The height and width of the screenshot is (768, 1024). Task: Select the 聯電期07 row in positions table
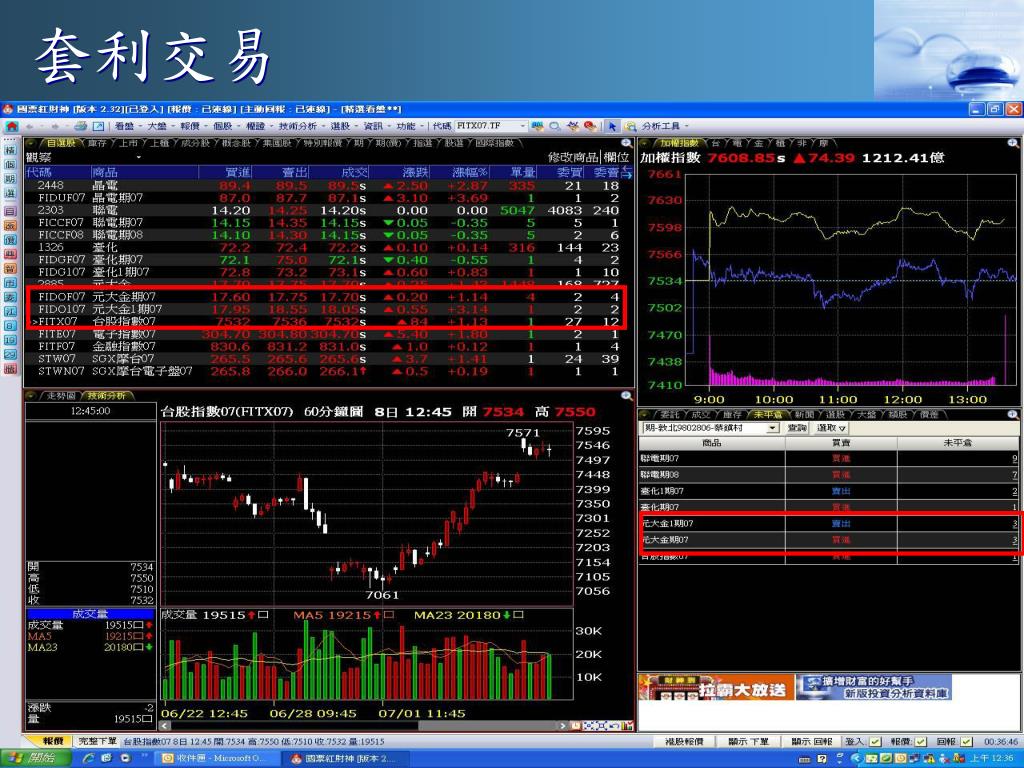click(x=828, y=458)
